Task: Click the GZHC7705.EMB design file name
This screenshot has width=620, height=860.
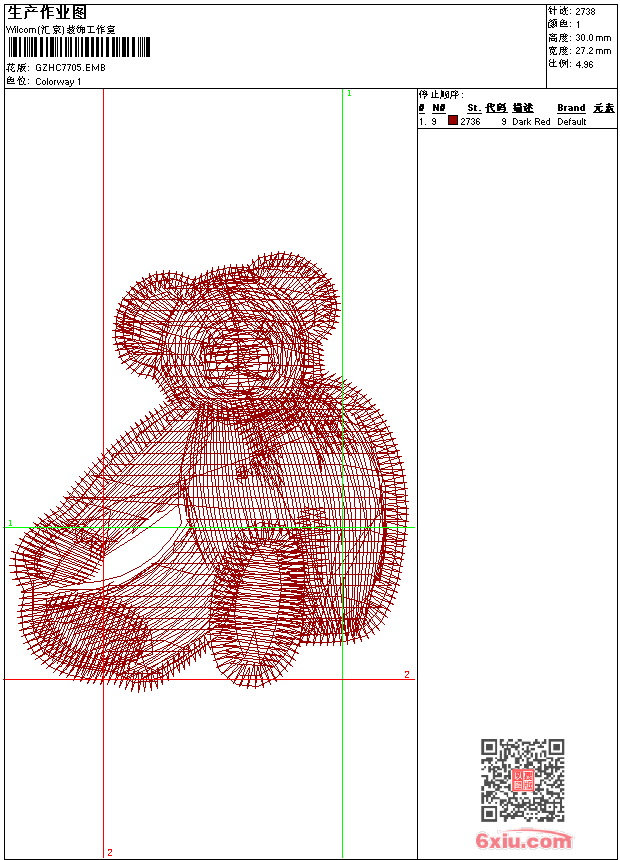Action: [x=70, y=67]
